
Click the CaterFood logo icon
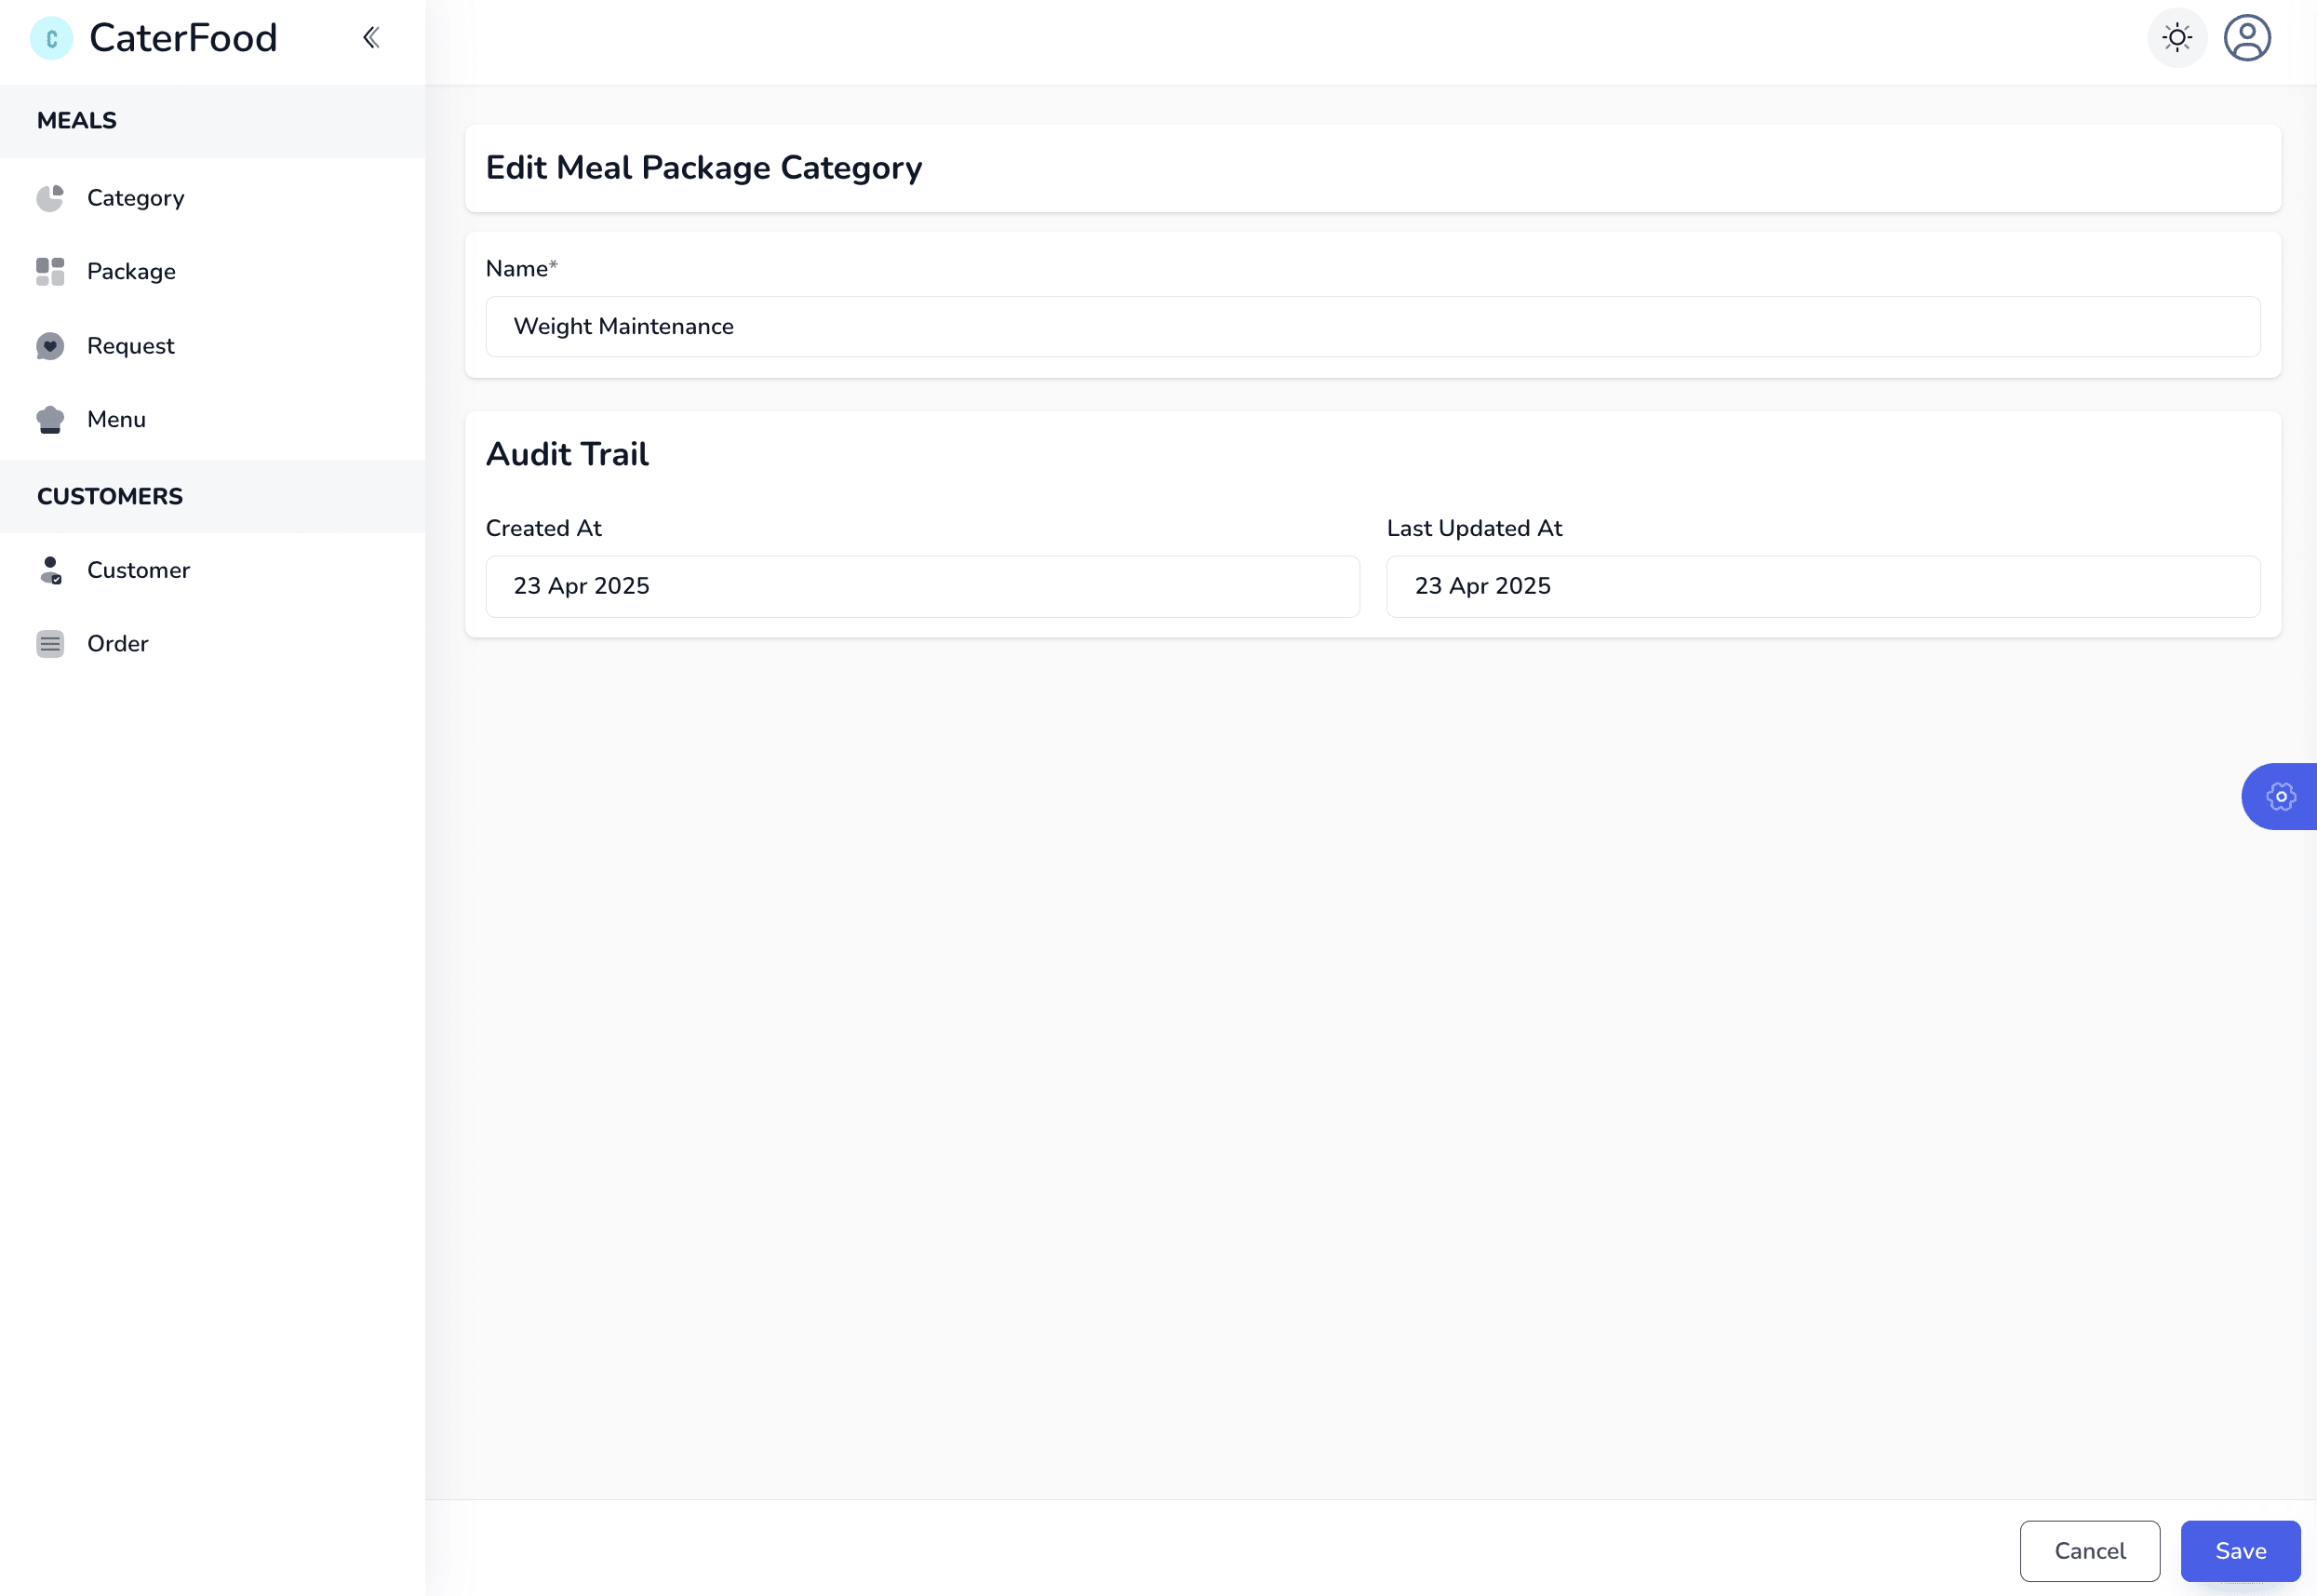point(51,39)
